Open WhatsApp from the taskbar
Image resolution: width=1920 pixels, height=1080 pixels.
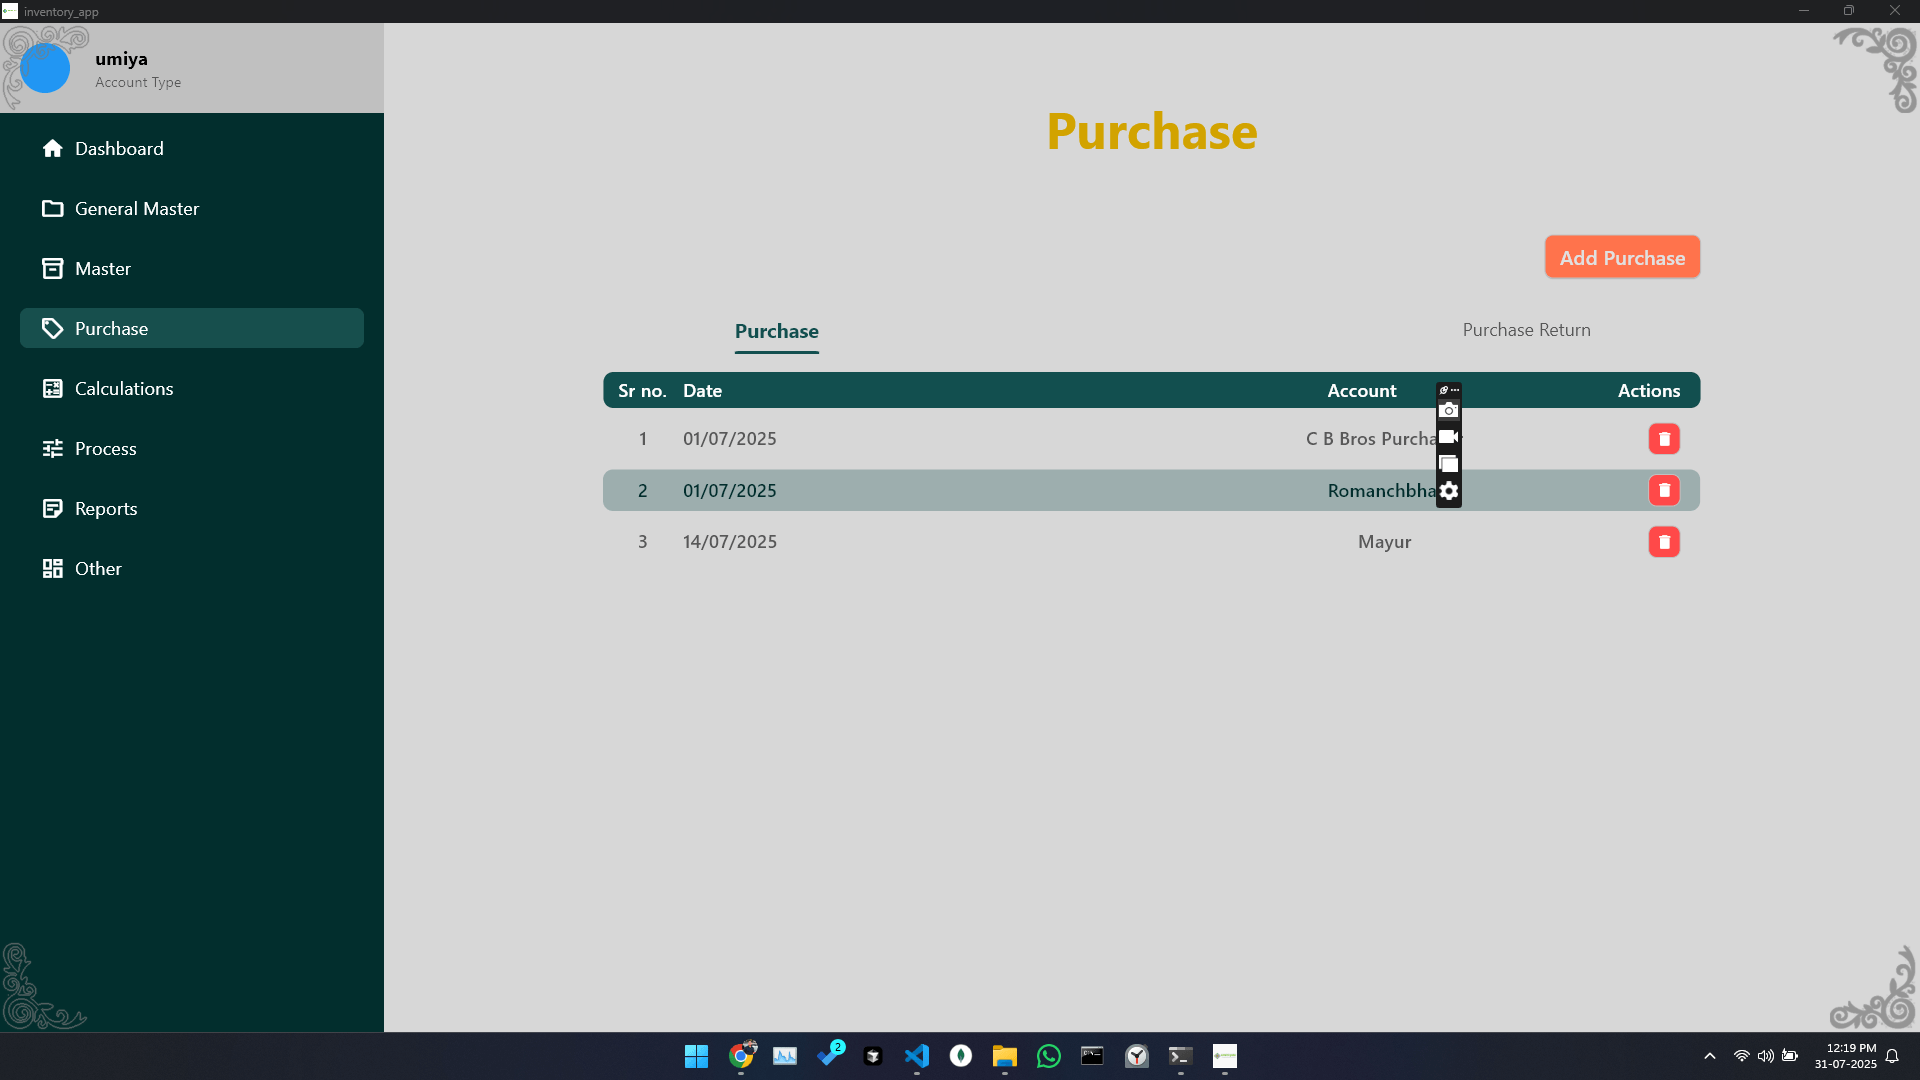[x=1048, y=1056]
